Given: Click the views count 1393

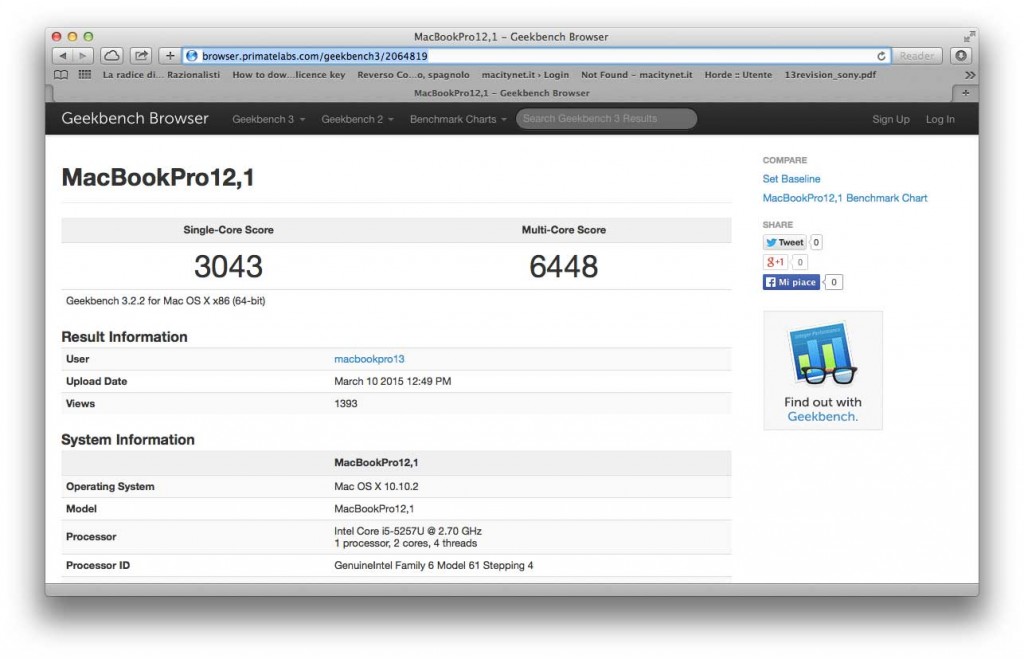Looking at the screenshot, I should tap(345, 404).
